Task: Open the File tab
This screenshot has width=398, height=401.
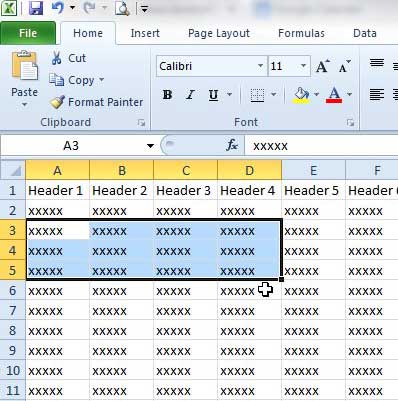Action: click(28, 33)
